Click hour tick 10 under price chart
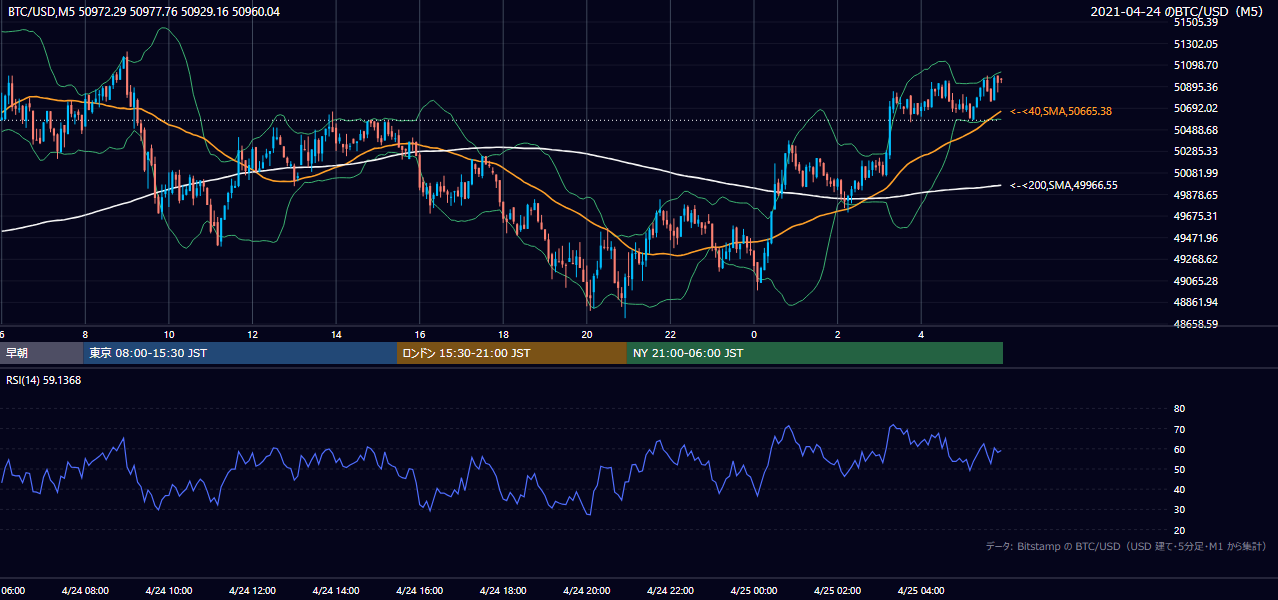The width and height of the screenshot is (1278, 600). [169, 335]
